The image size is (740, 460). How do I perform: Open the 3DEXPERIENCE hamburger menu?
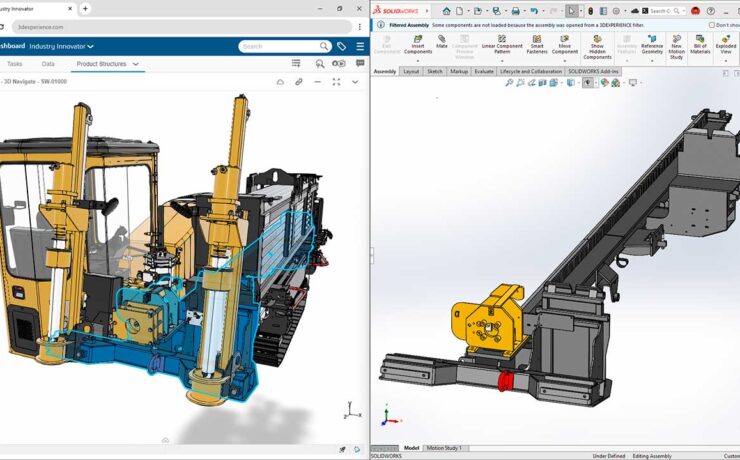click(x=360, y=46)
